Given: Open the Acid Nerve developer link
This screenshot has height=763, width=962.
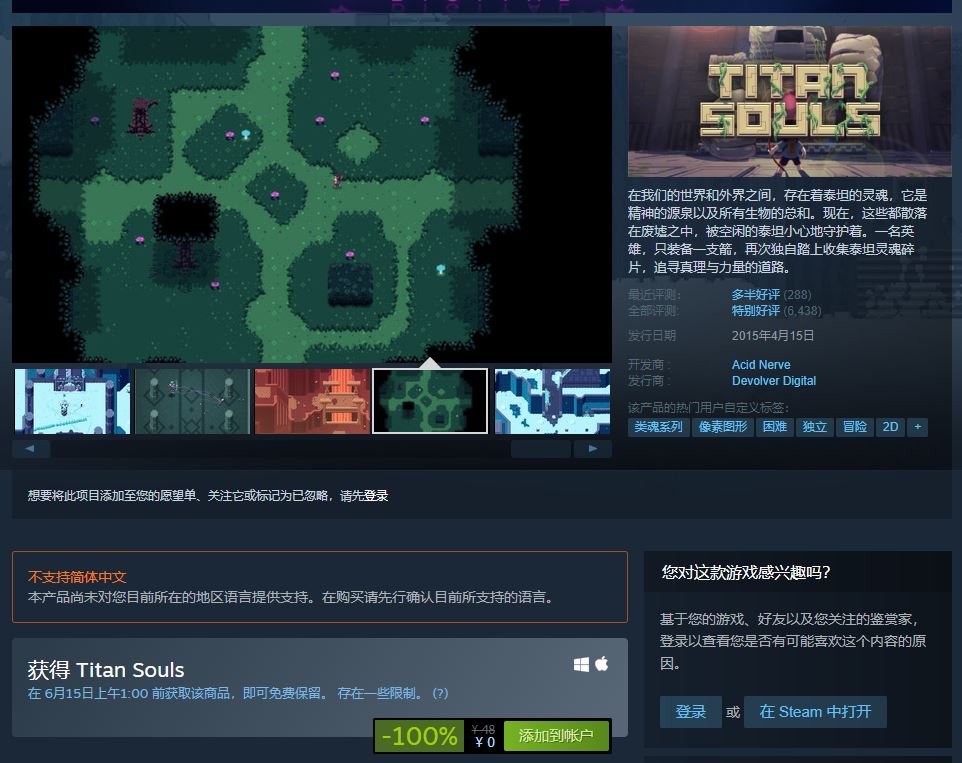Looking at the screenshot, I should pos(761,365).
